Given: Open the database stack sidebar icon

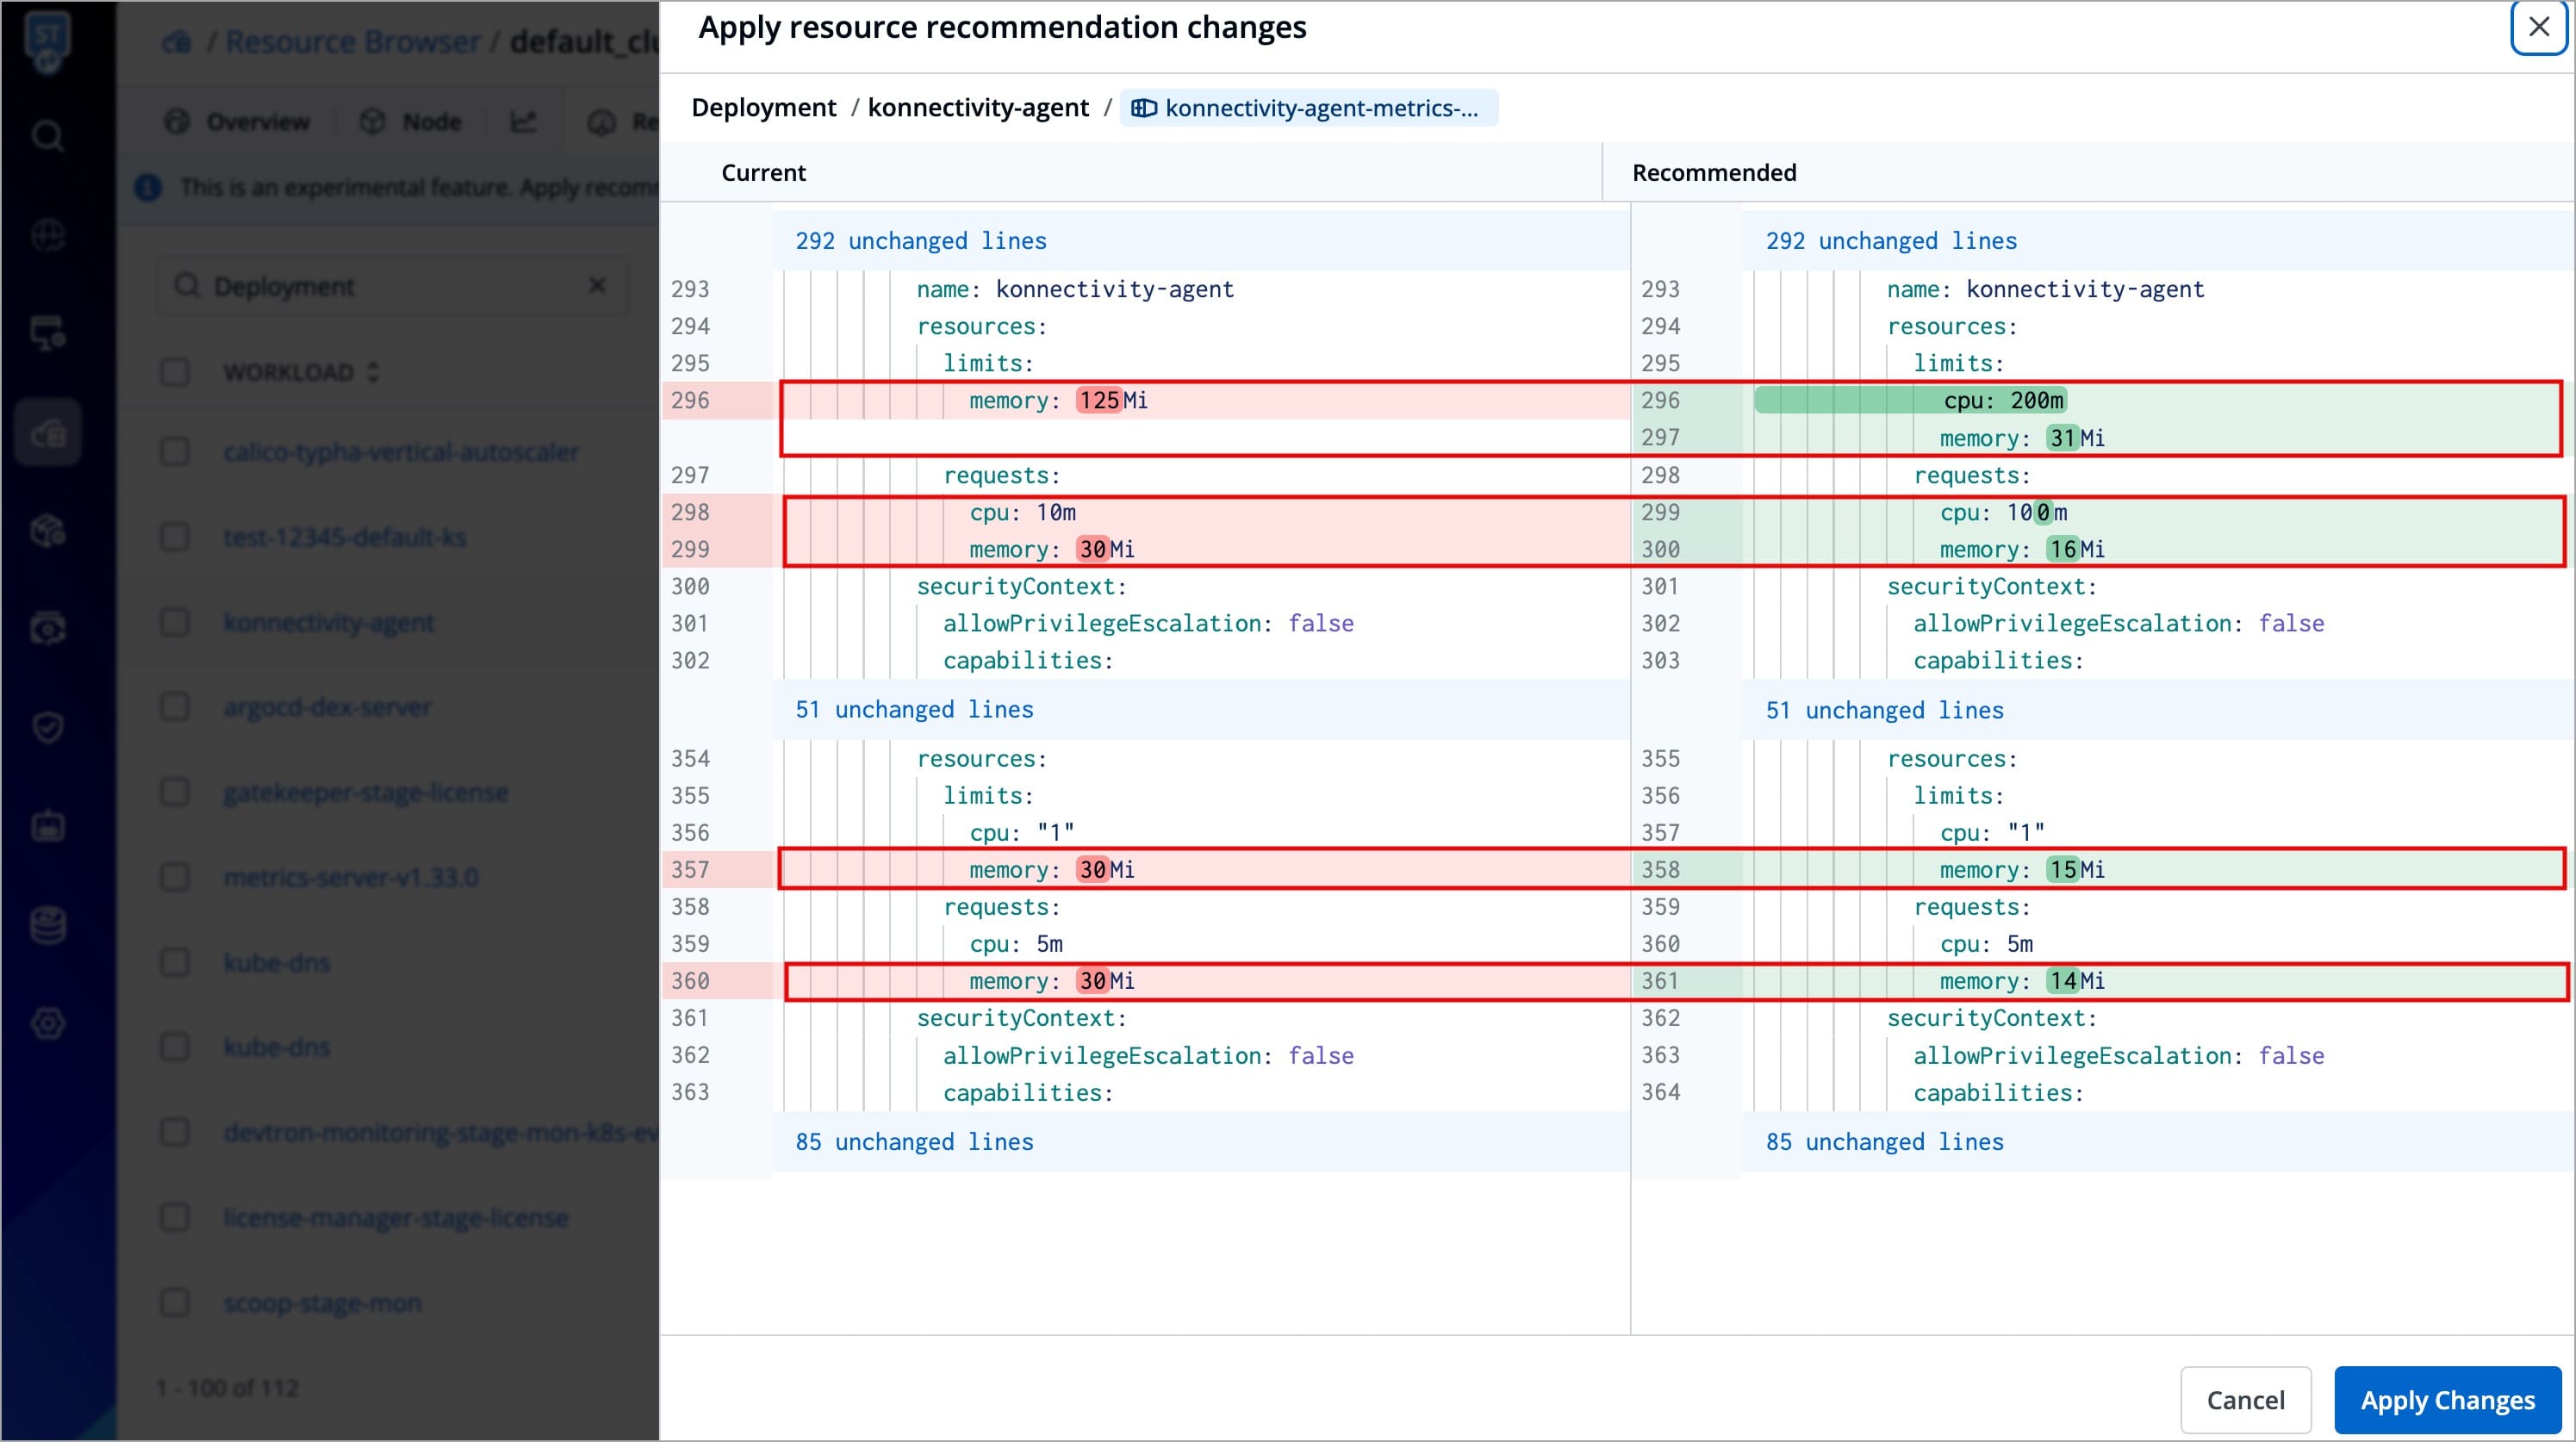Looking at the screenshot, I should [47, 925].
